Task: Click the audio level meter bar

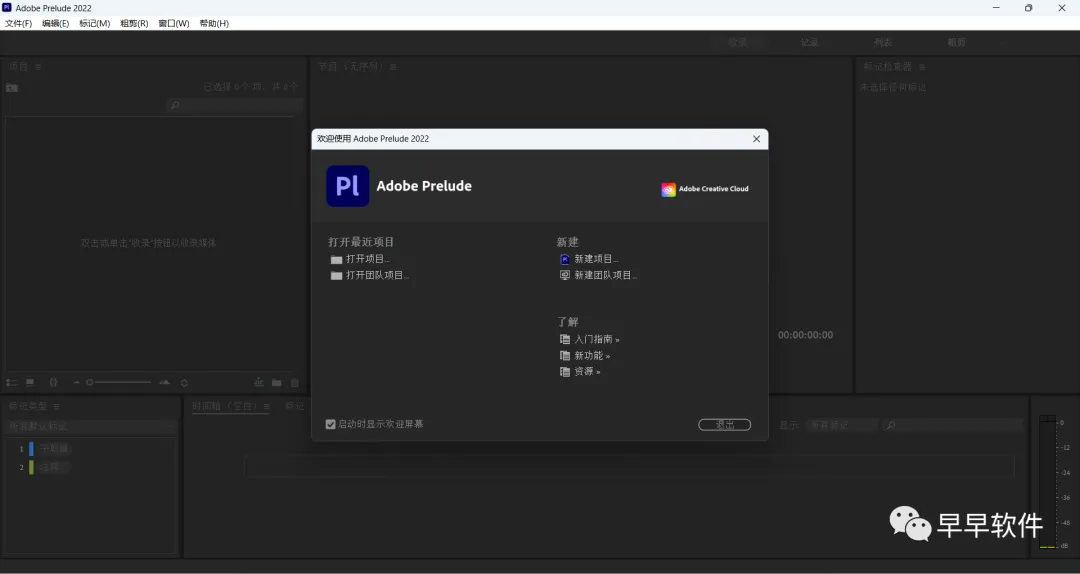Action: (1047, 482)
